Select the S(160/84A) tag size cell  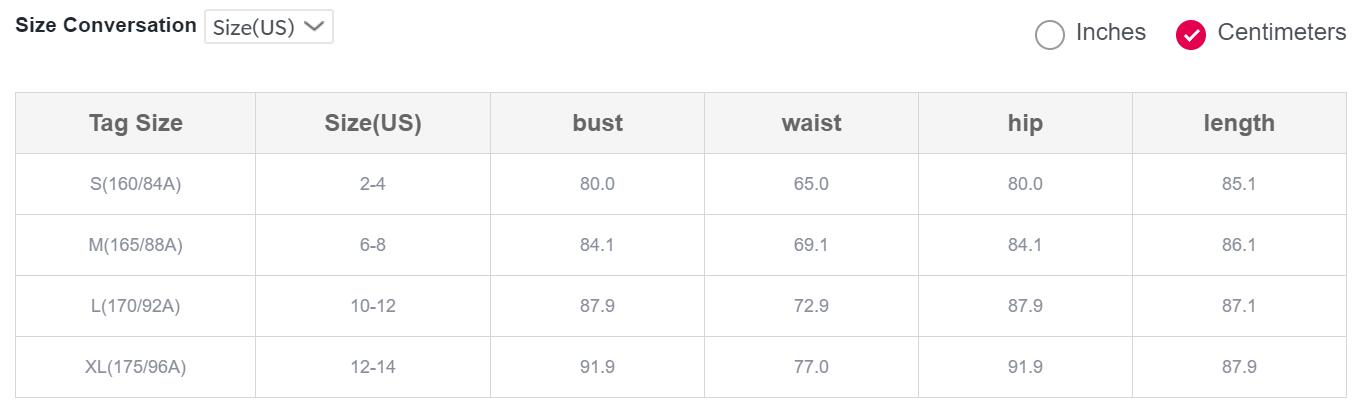coord(136,184)
